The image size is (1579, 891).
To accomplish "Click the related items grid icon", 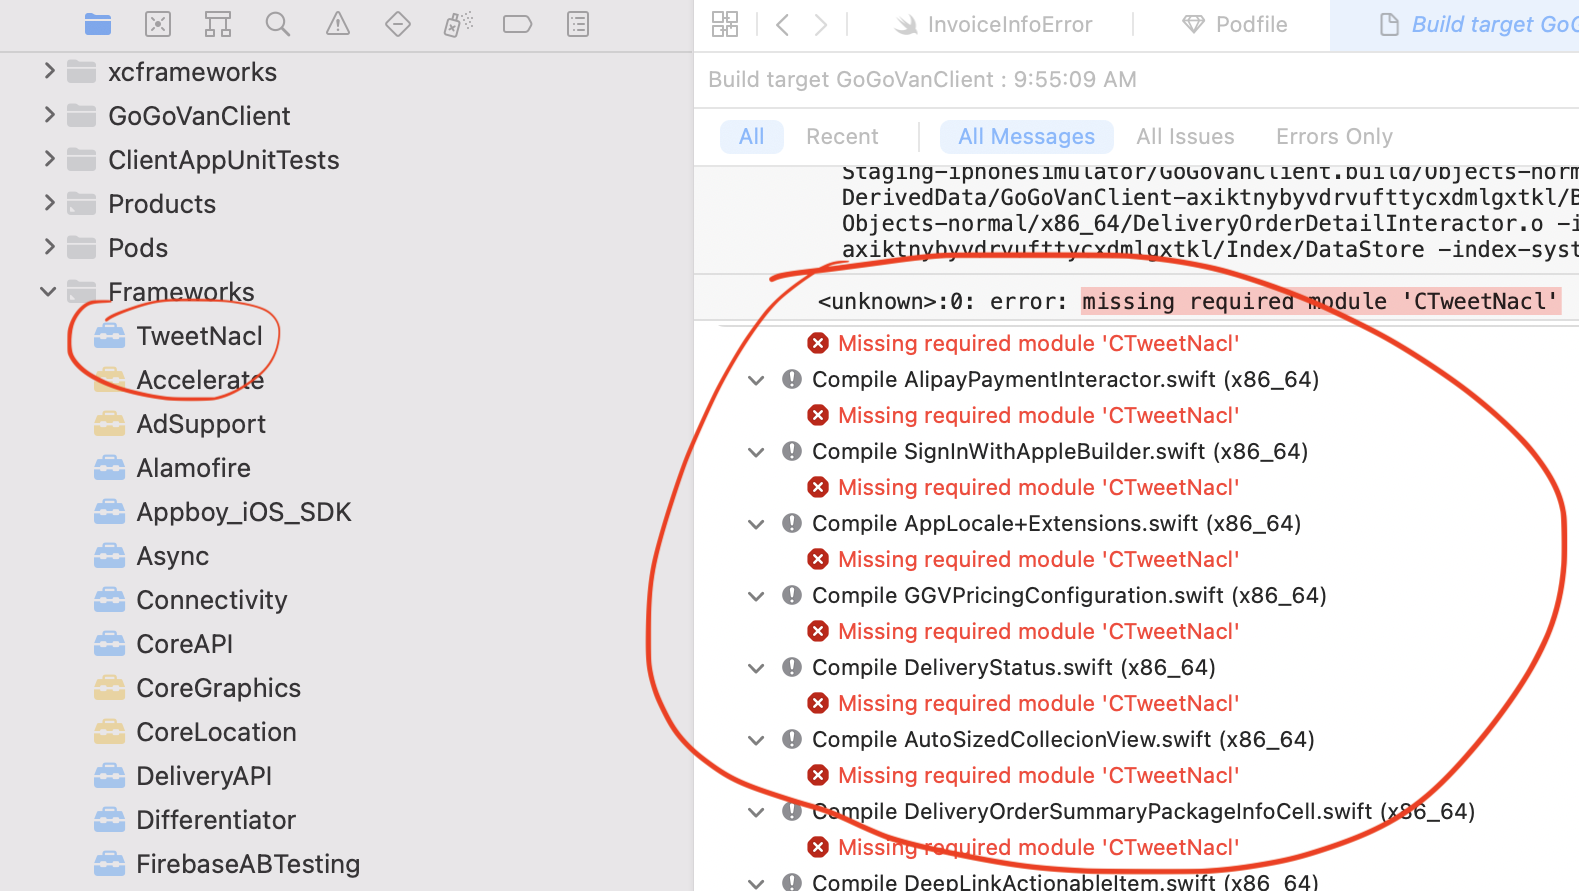I will point(725,24).
